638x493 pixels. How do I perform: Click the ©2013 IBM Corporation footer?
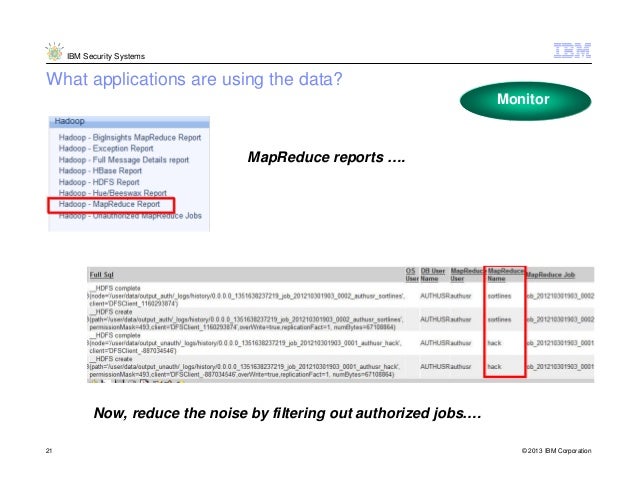tap(556, 451)
